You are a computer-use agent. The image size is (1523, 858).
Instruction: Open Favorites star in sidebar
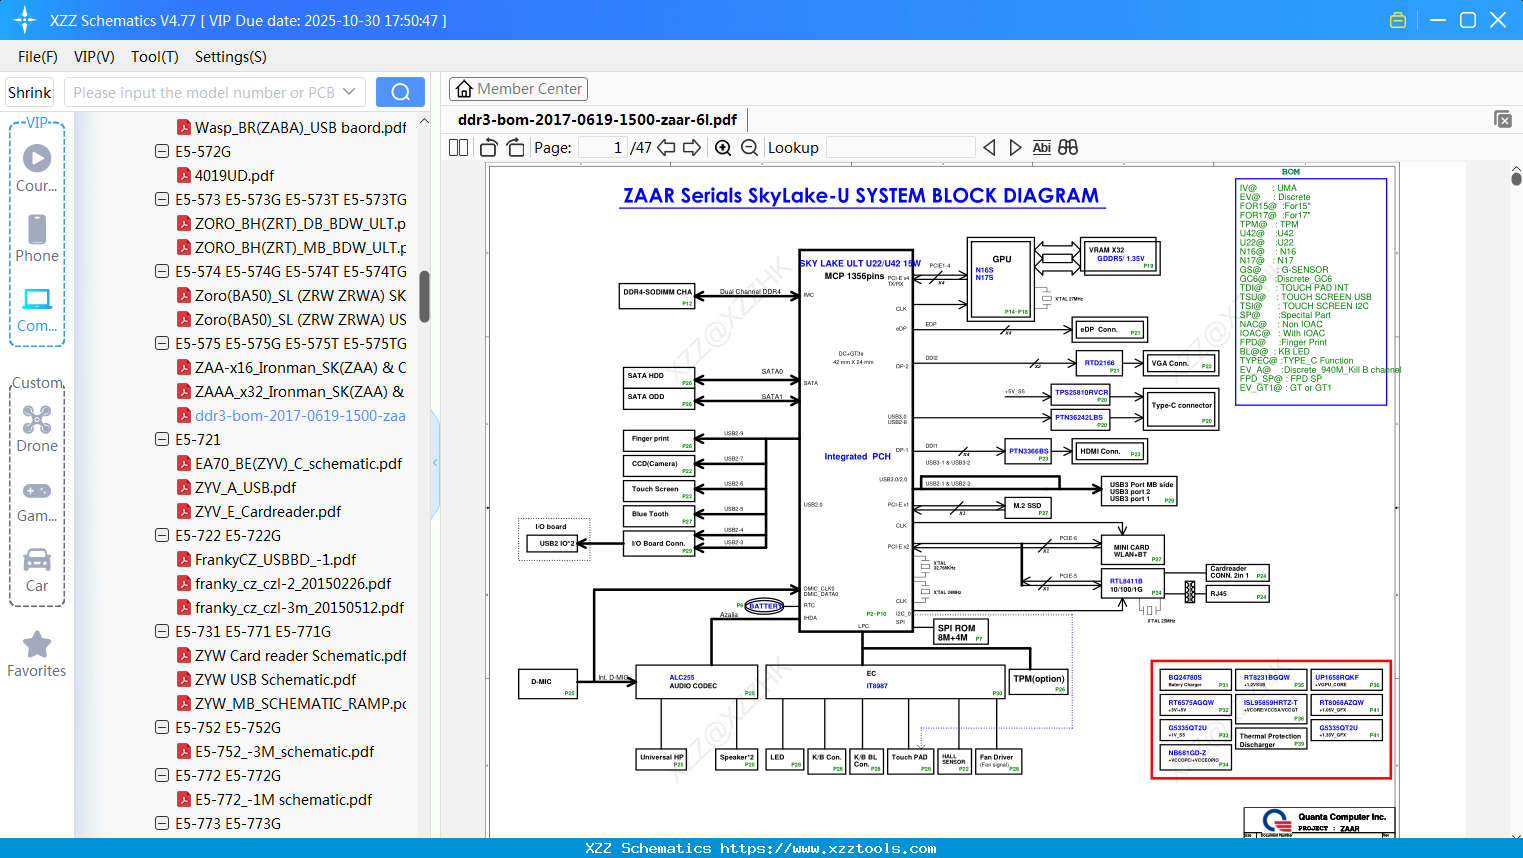coord(37,654)
